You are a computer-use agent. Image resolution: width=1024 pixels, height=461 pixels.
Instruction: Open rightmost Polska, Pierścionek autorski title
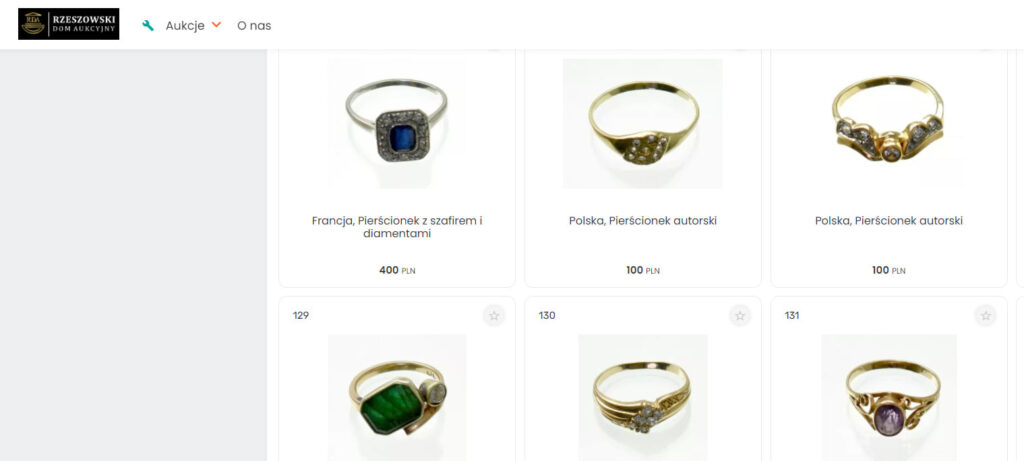pyautogui.click(x=889, y=221)
